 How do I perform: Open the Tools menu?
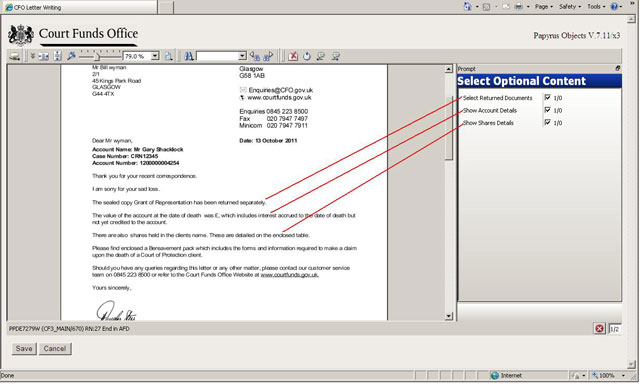pyautogui.click(x=596, y=7)
